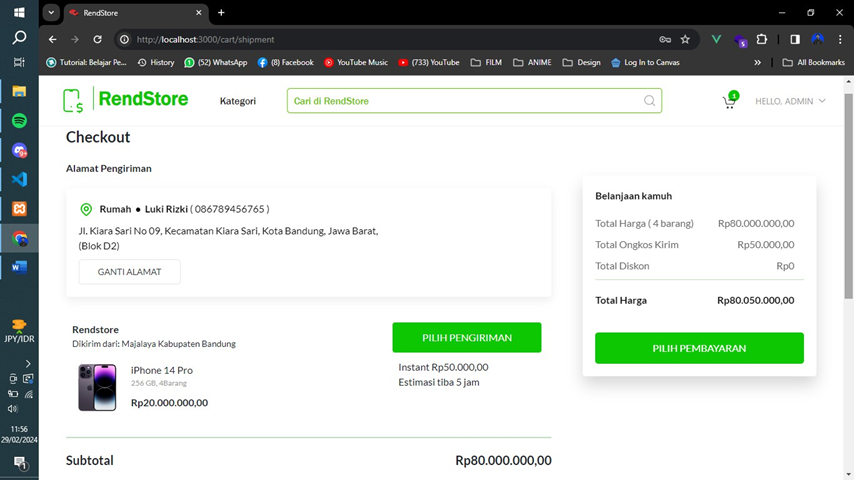Focus the Cari di RendStore search field
Screen dimensions: 854x480
474,101
